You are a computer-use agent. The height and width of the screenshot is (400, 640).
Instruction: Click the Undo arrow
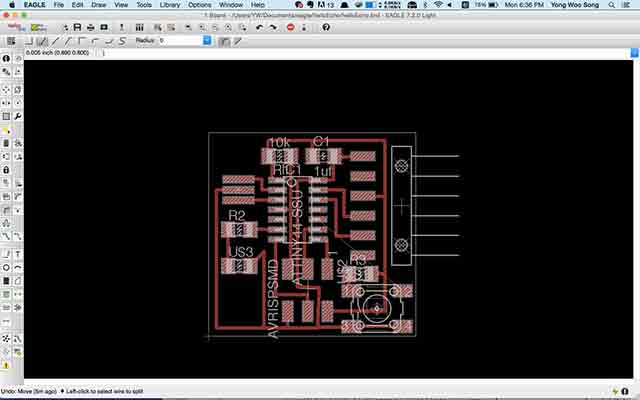pos(260,27)
